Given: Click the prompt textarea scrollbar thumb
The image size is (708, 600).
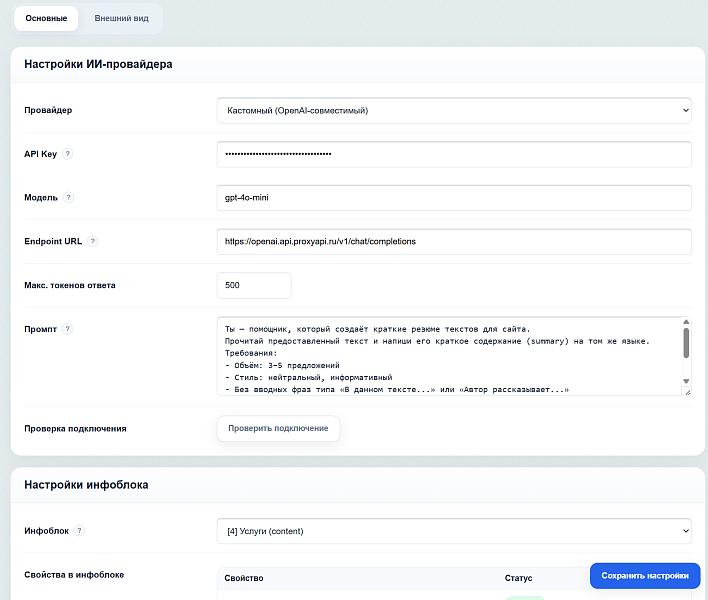Looking at the screenshot, I should (x=686, y=343).
